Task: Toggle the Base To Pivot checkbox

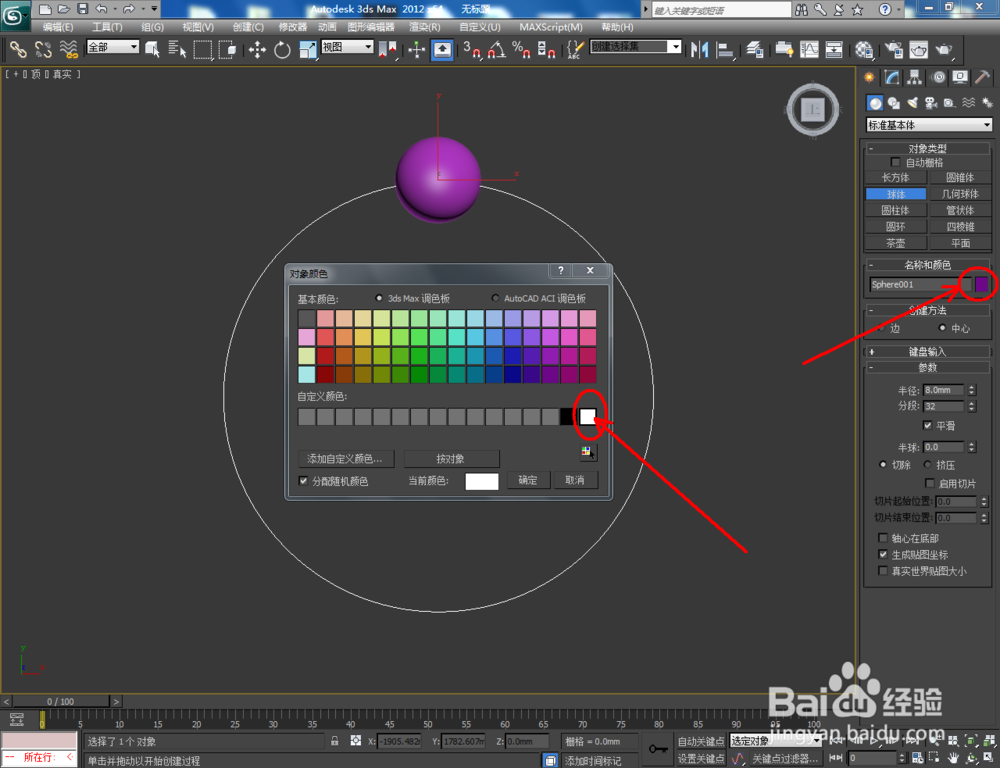Action: coord(883,538)
